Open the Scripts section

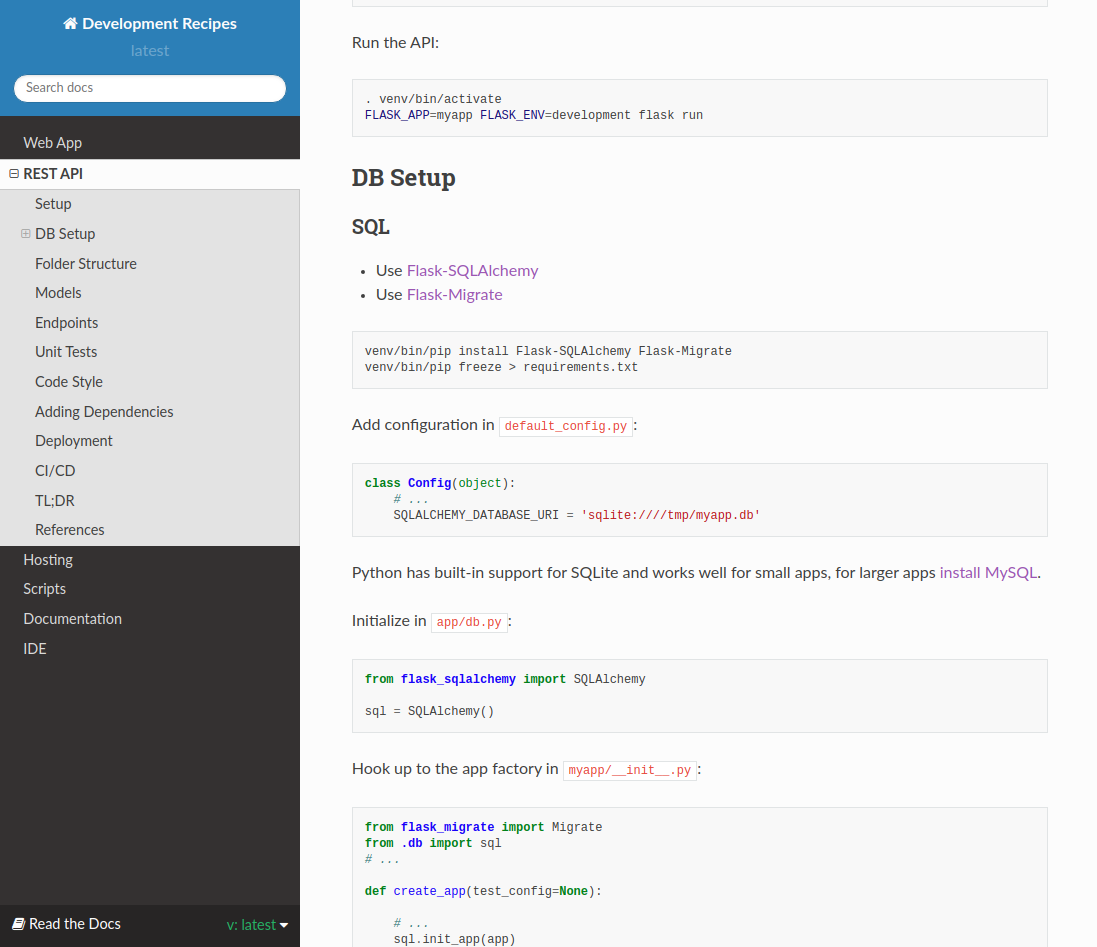45,589
